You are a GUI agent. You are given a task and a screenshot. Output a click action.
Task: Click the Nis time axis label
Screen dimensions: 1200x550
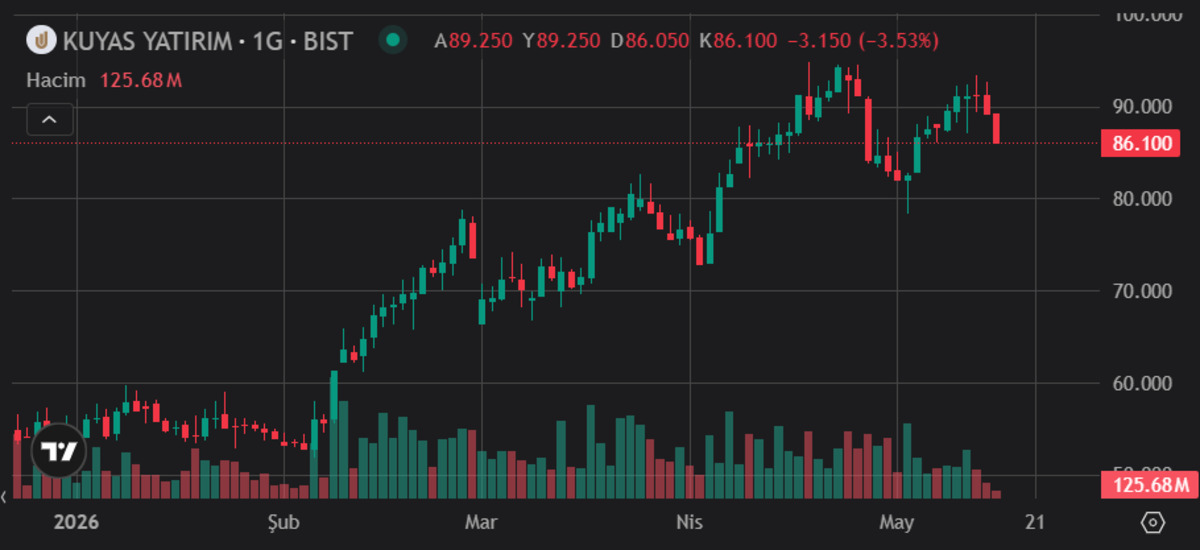(x=690, y=522)
